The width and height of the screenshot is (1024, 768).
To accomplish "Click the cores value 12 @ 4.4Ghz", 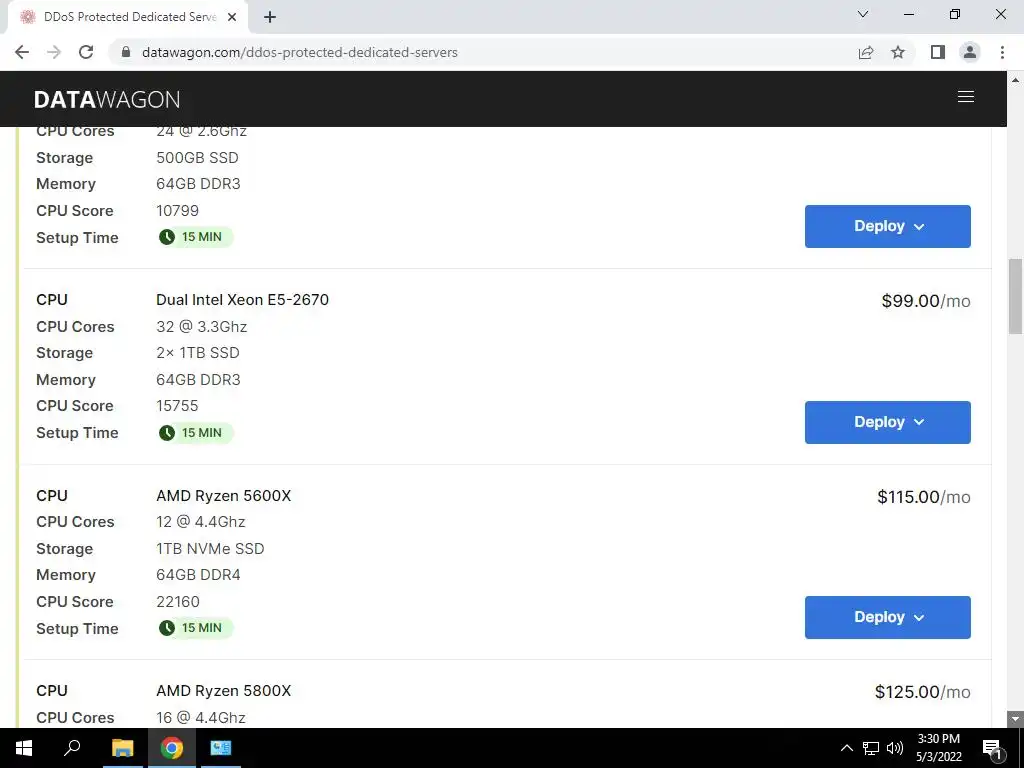I will pyautogui.click(x=200, y=522).
